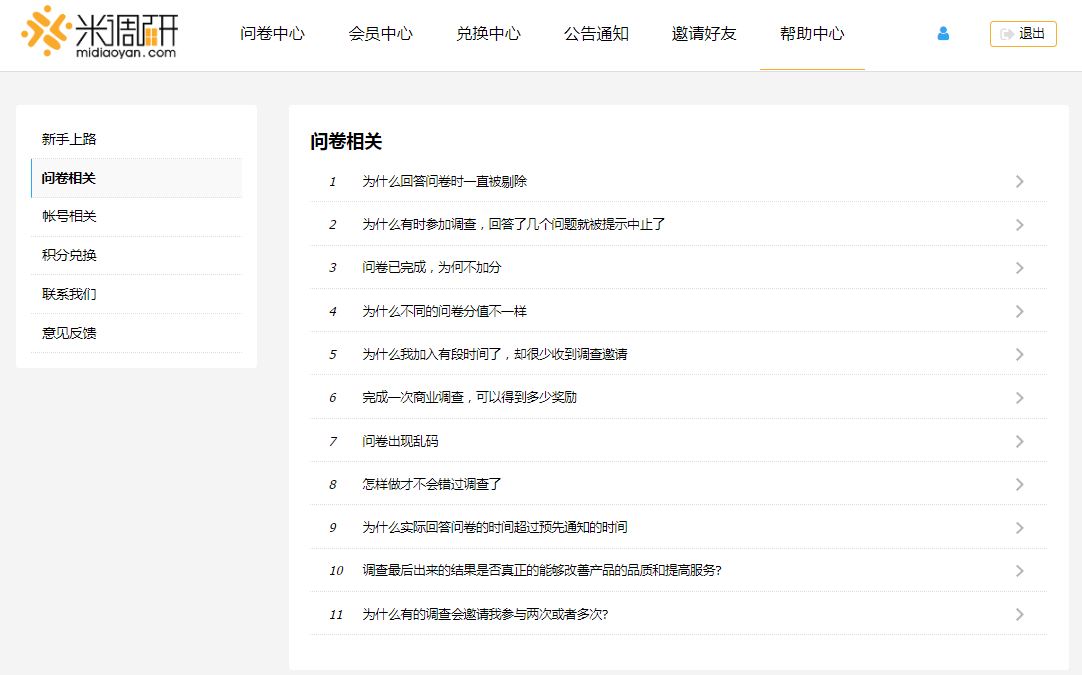Click number 11 beside the last question
Image resolution: width=1082 pixels, height=675 pixels.
[x=336, y=615]
